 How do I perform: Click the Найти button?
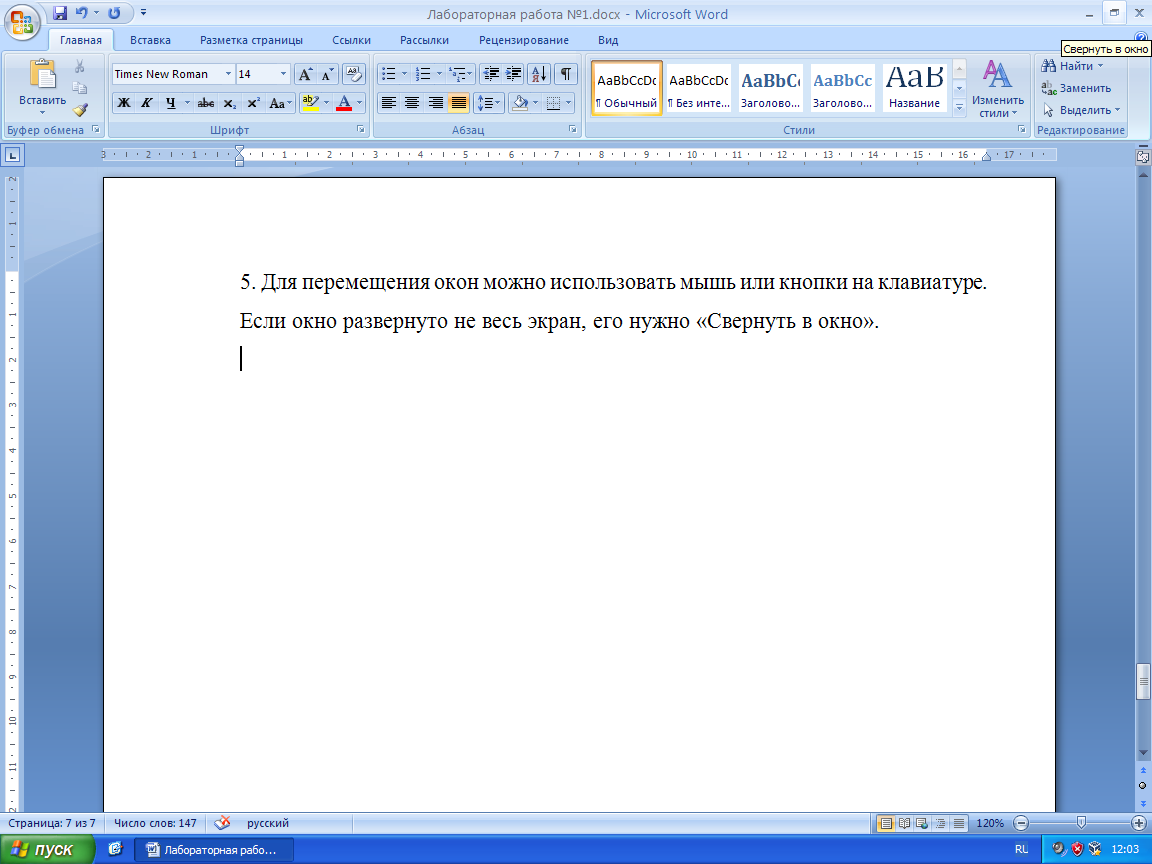[x=1073, y=66]
